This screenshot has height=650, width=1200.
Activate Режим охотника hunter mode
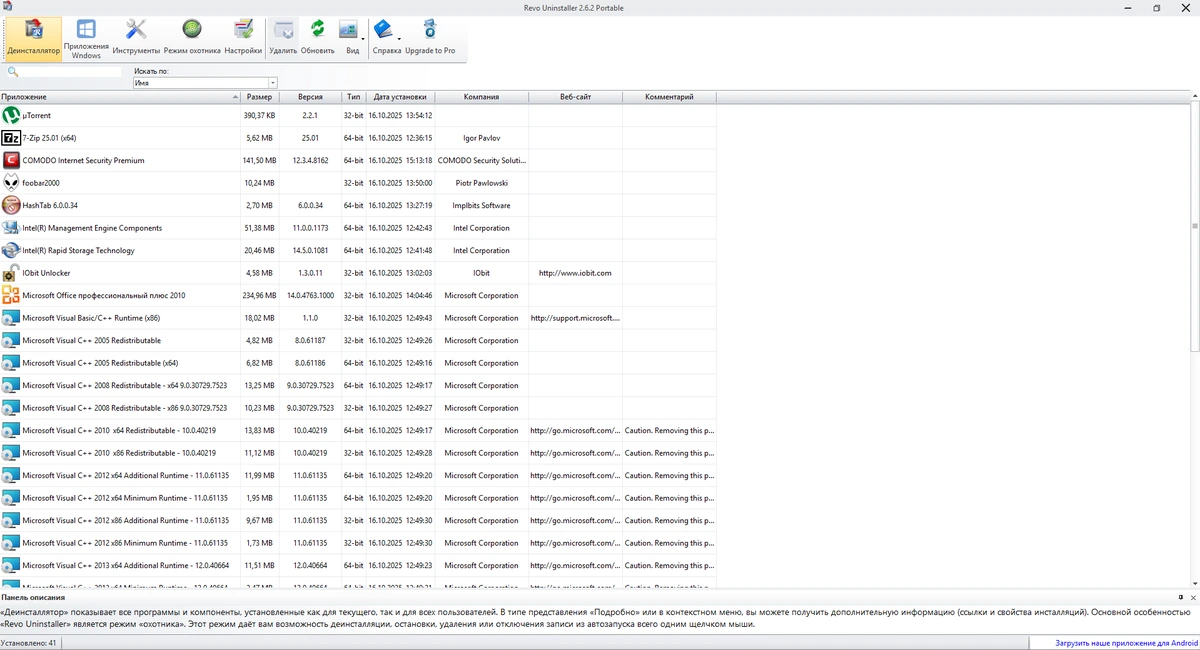click(192, 38)
